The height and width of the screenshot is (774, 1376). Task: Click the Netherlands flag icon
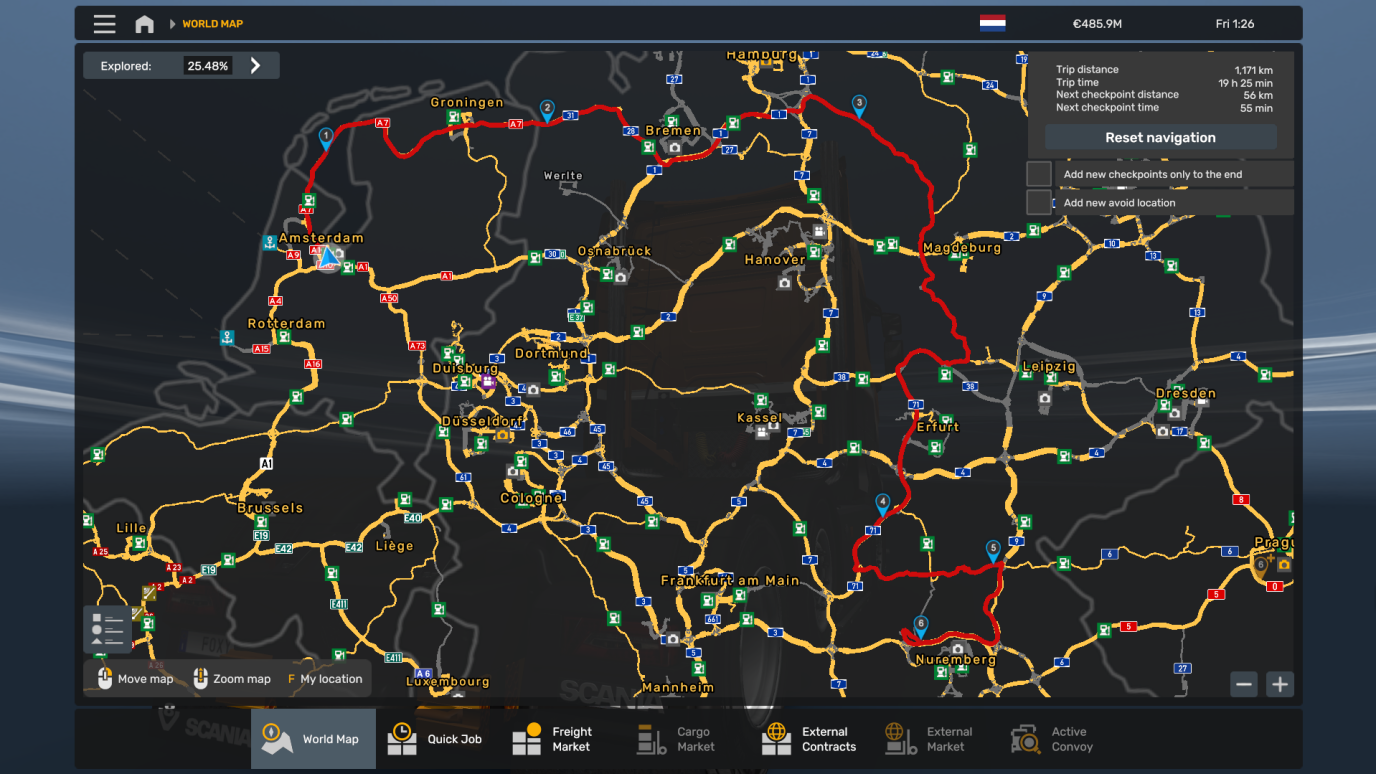pyautogui.click(x=992, y=23)
